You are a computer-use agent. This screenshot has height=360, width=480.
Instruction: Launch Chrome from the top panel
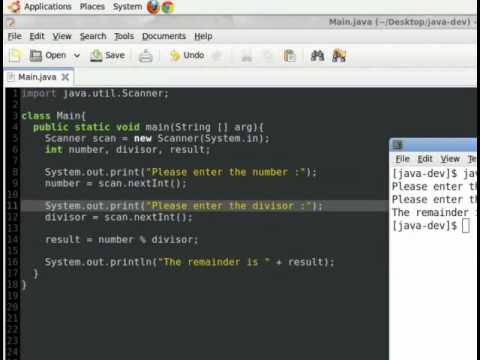click(168, 7)
